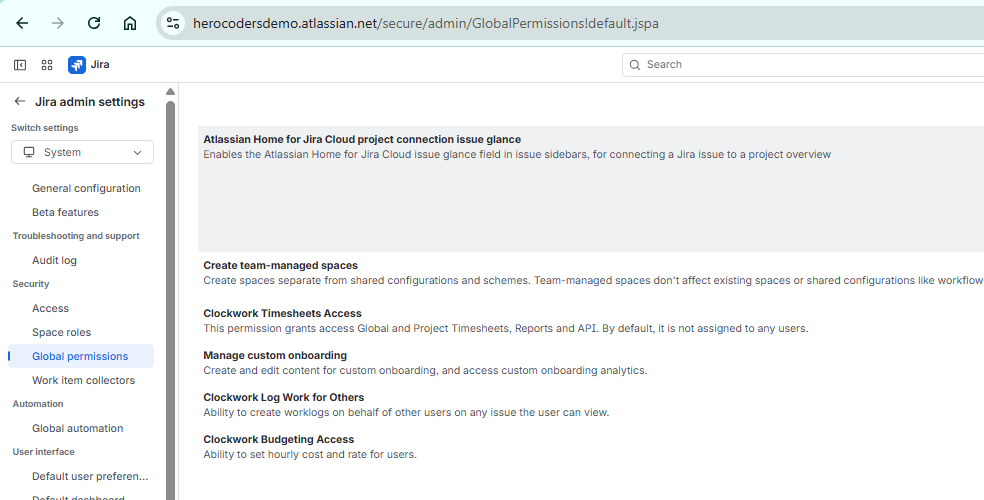Select Global permissions in sidebar
Screen dimensions: 984x500
[x=80, y=356]
